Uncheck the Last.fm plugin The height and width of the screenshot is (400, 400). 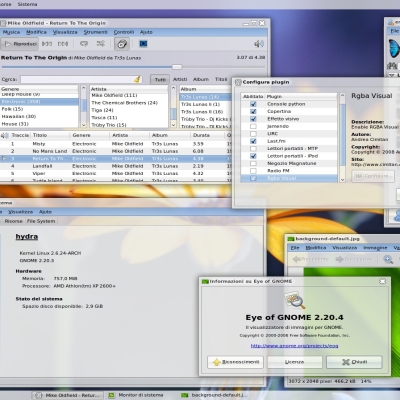click(x=253, y=141)
